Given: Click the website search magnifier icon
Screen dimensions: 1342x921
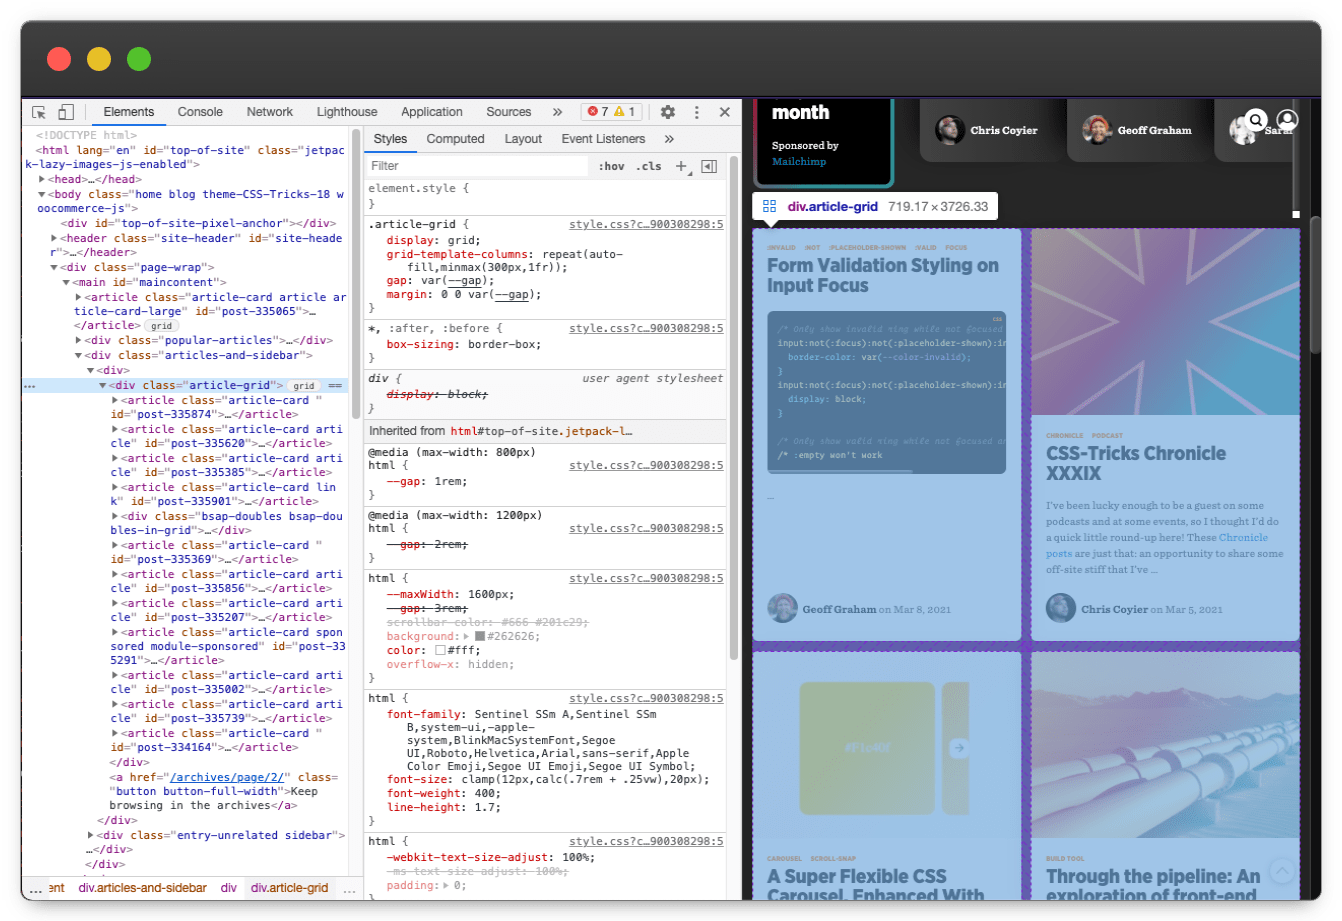Looking at the screenshot, I should click(1256, 121).
